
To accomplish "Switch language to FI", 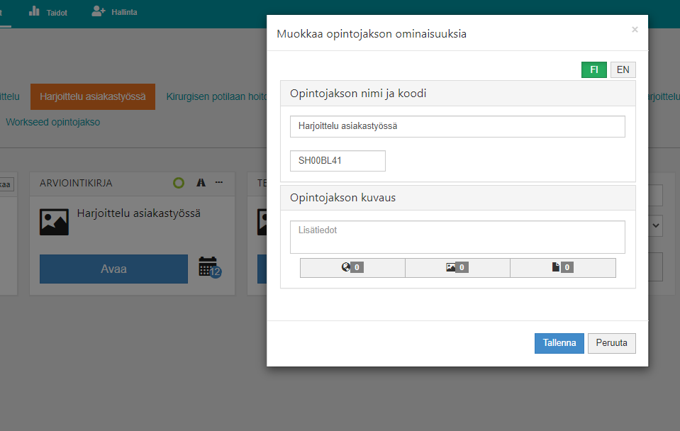I will (594, 70).
